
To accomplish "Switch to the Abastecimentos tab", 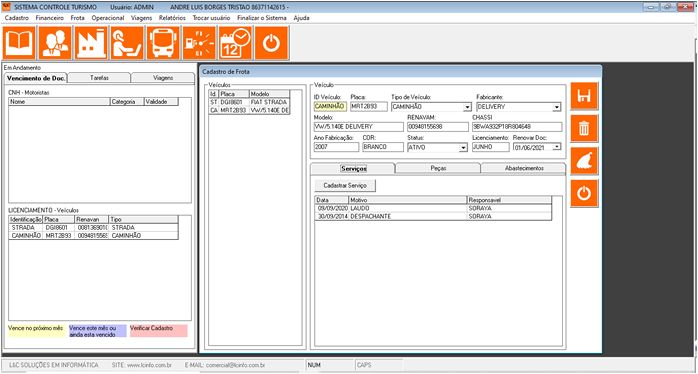I will 524,169.
